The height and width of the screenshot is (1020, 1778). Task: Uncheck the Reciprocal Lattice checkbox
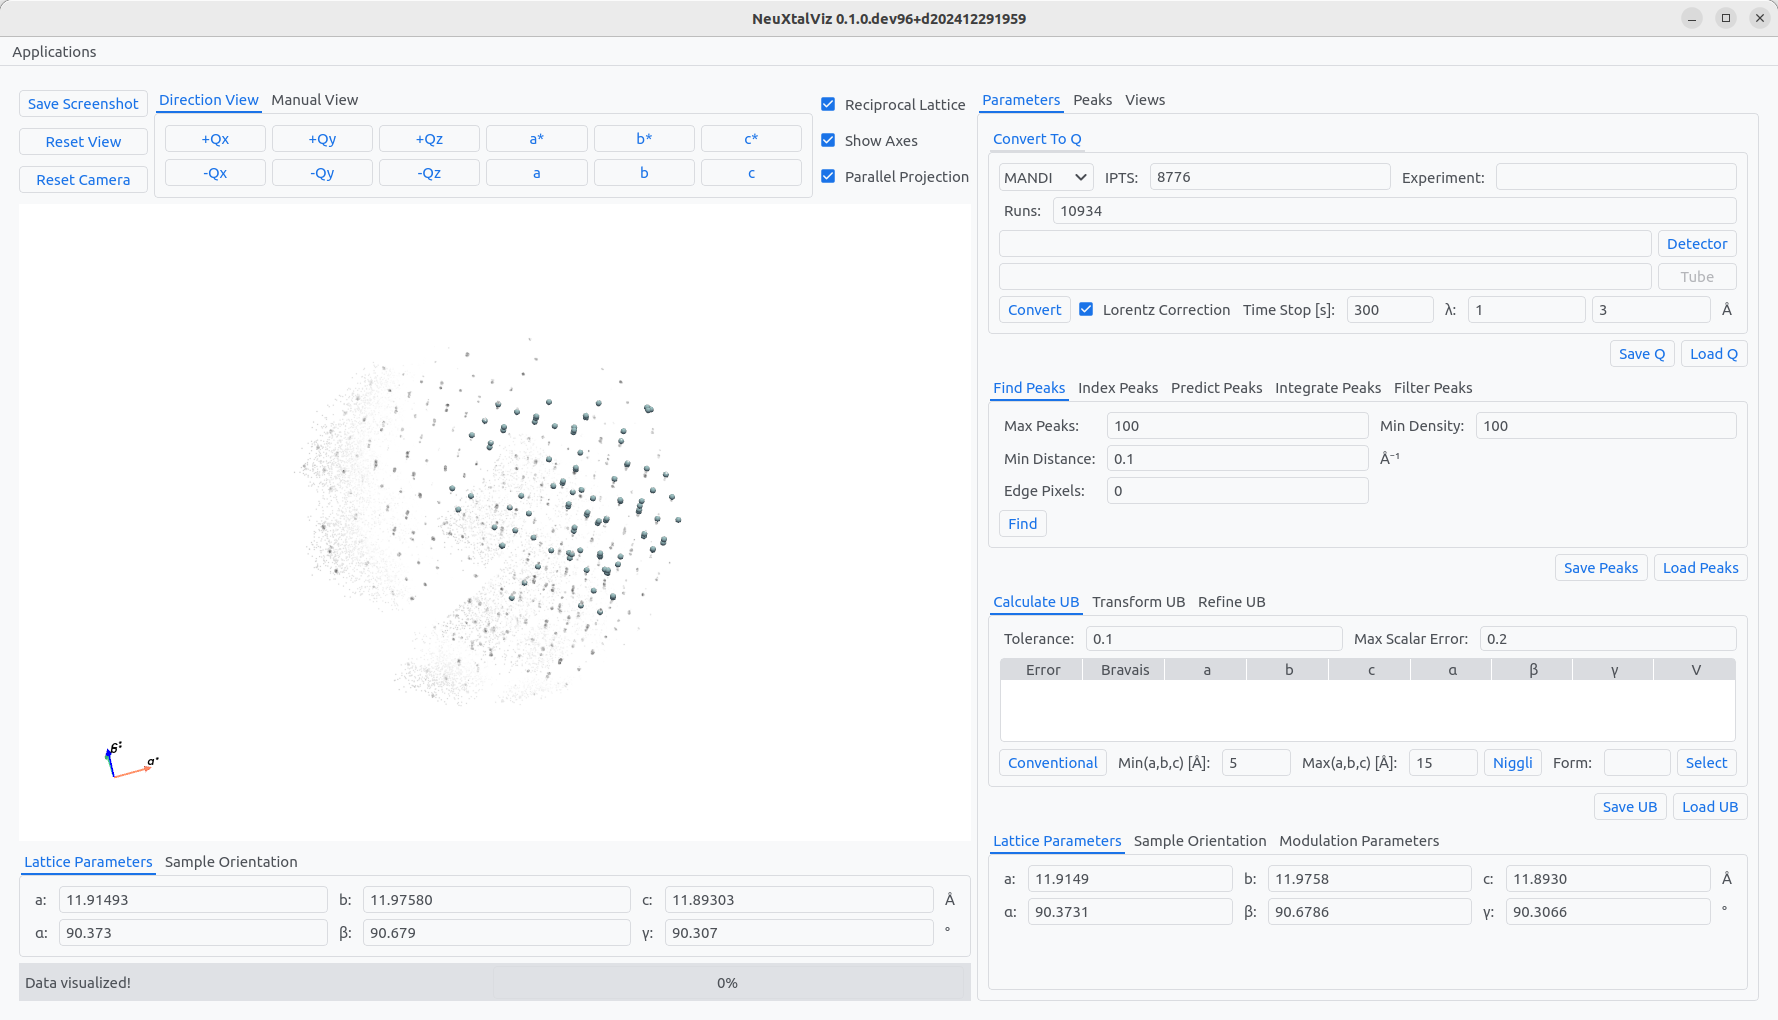pos(828,104)
